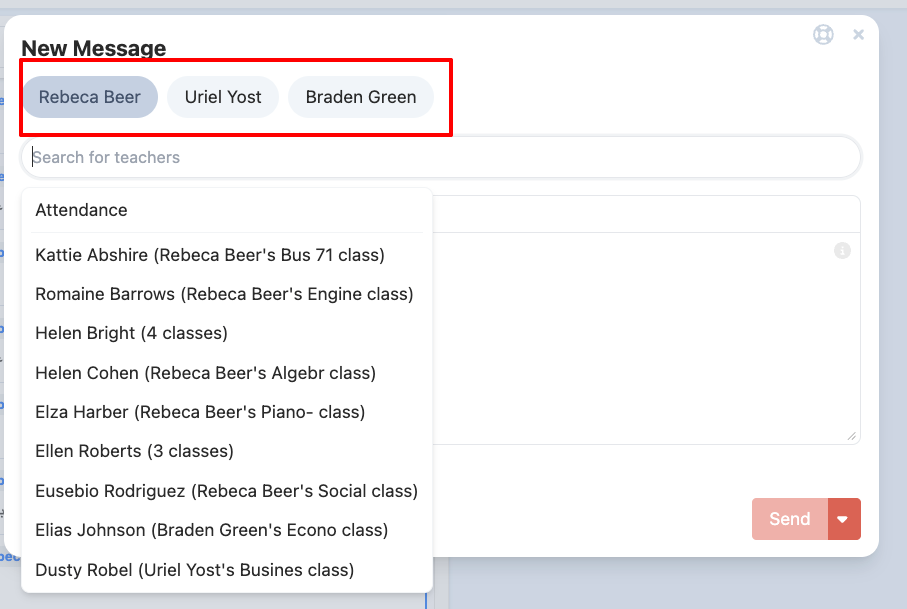Screen dimensions: 907x609
Task: Toggle the Rebeca Beer recipient chip
Action: (90, 97)
